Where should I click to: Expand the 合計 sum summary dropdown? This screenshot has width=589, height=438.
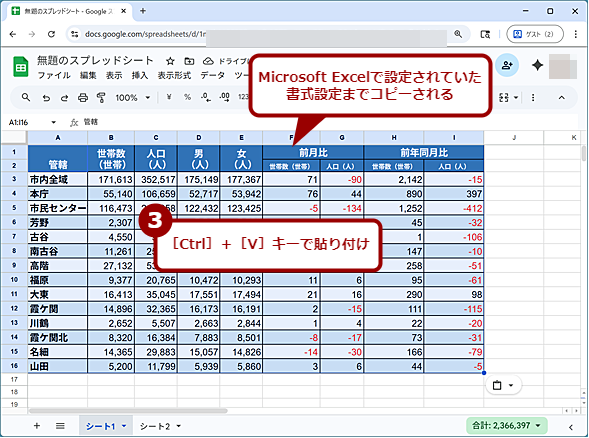coord(506,426)
